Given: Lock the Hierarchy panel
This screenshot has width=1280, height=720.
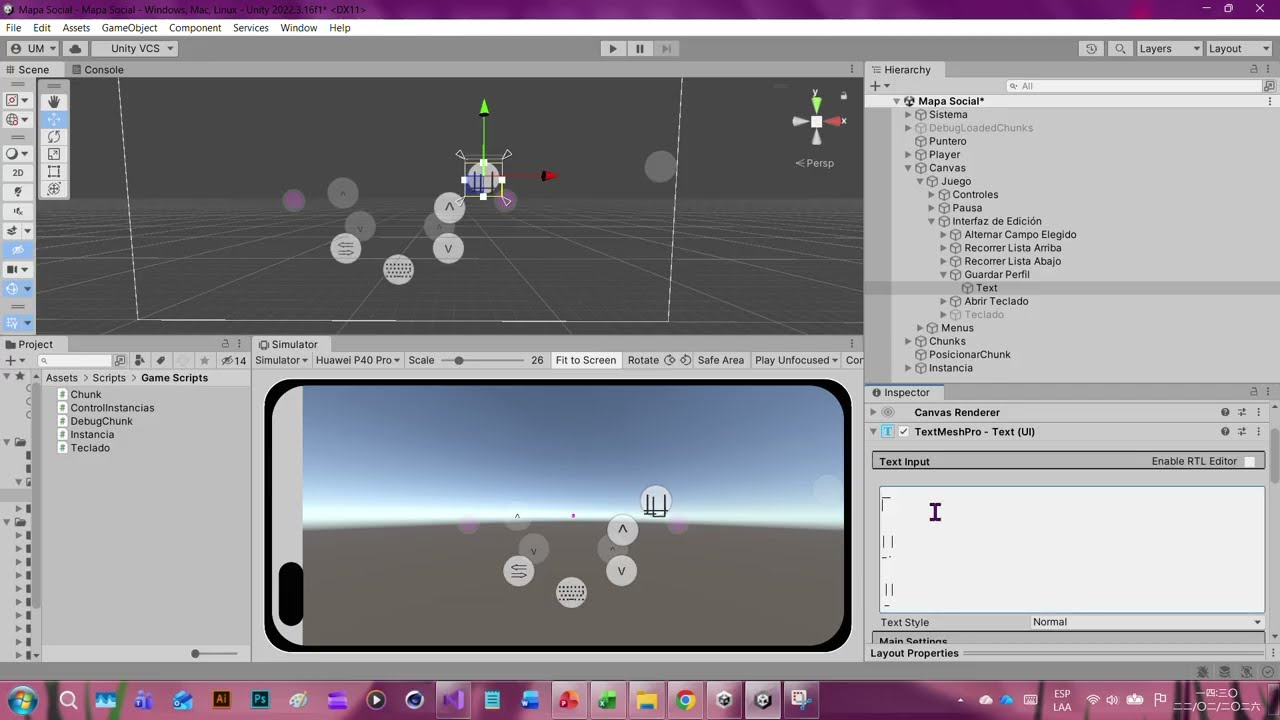Looking at the screenshot, I should 1254,69.
